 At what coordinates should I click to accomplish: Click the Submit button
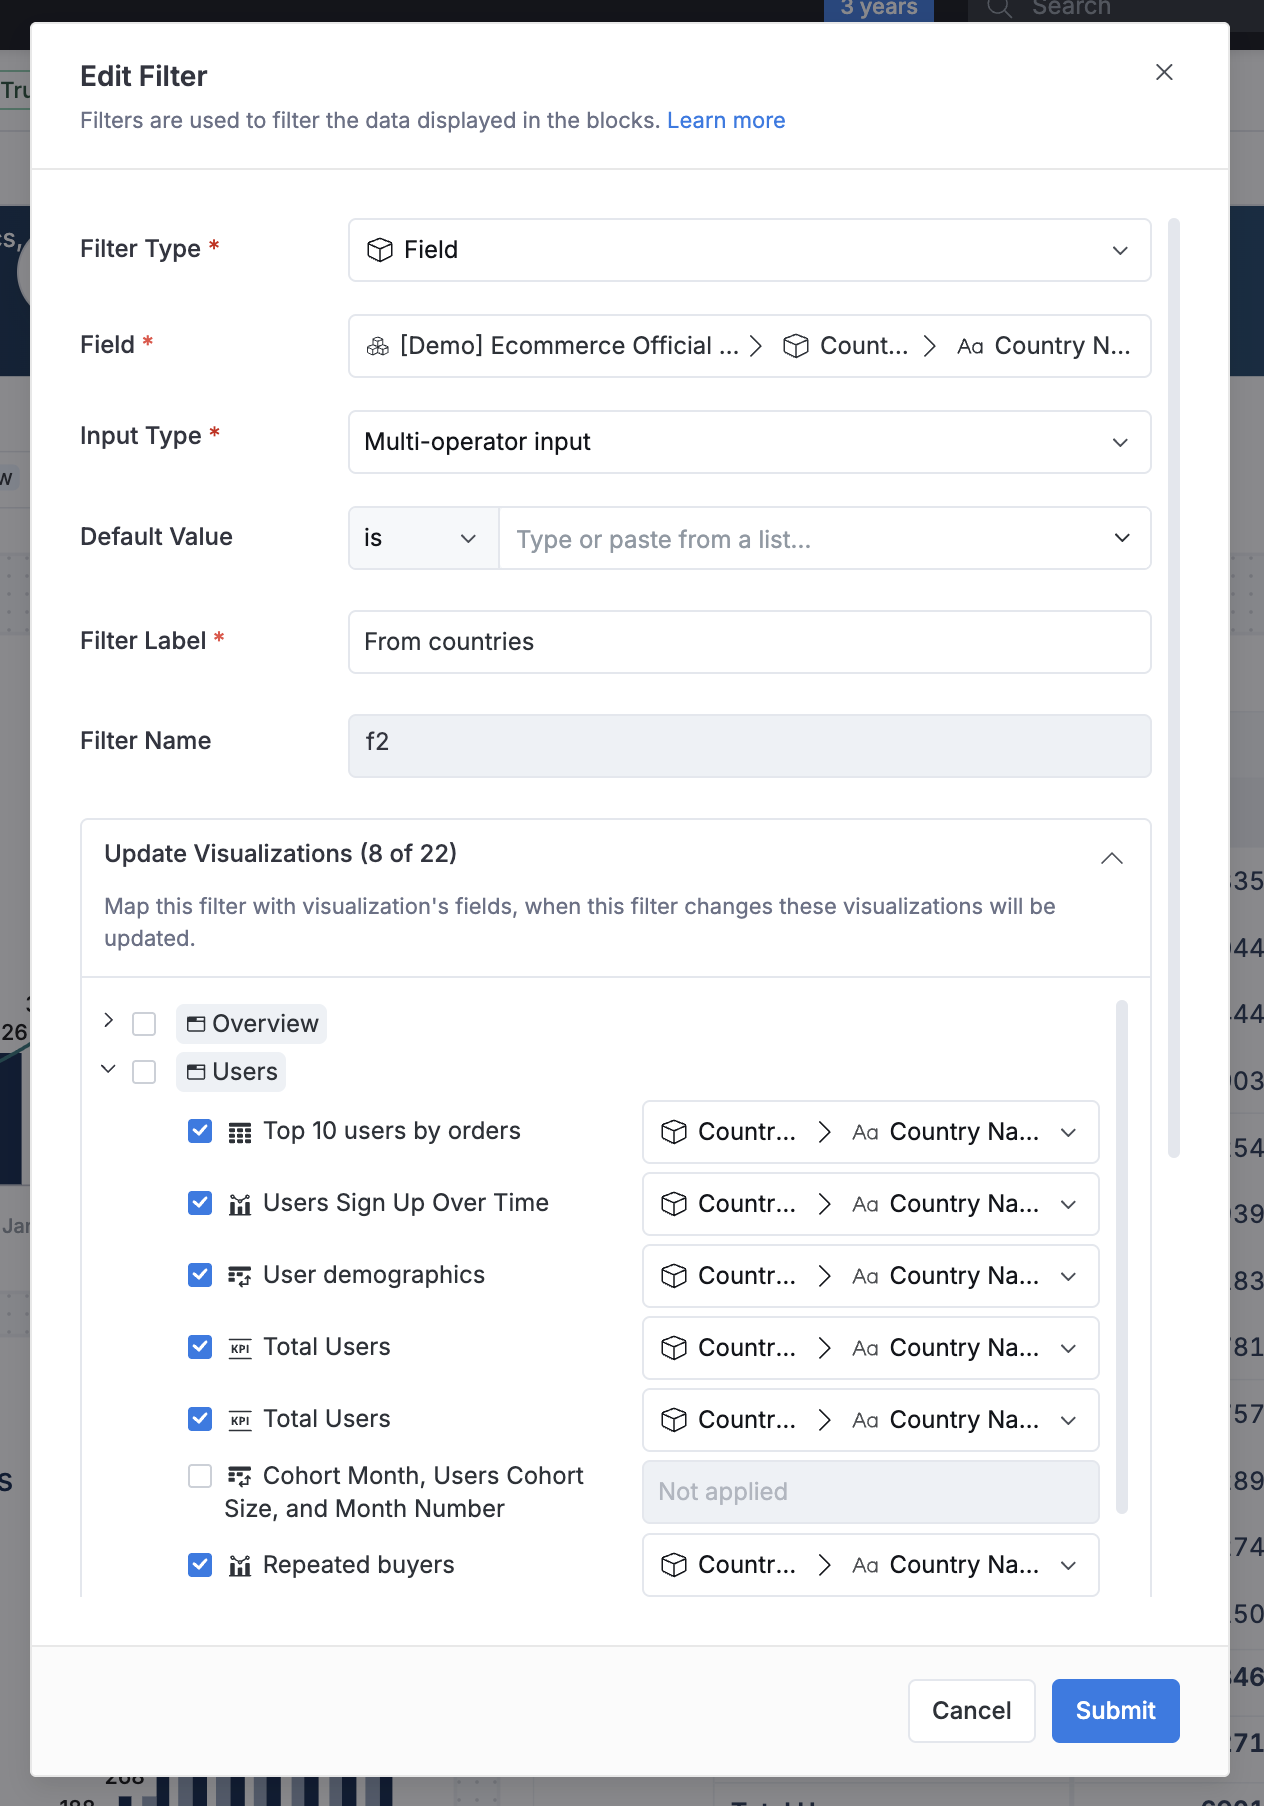tap(1115, 1711)
